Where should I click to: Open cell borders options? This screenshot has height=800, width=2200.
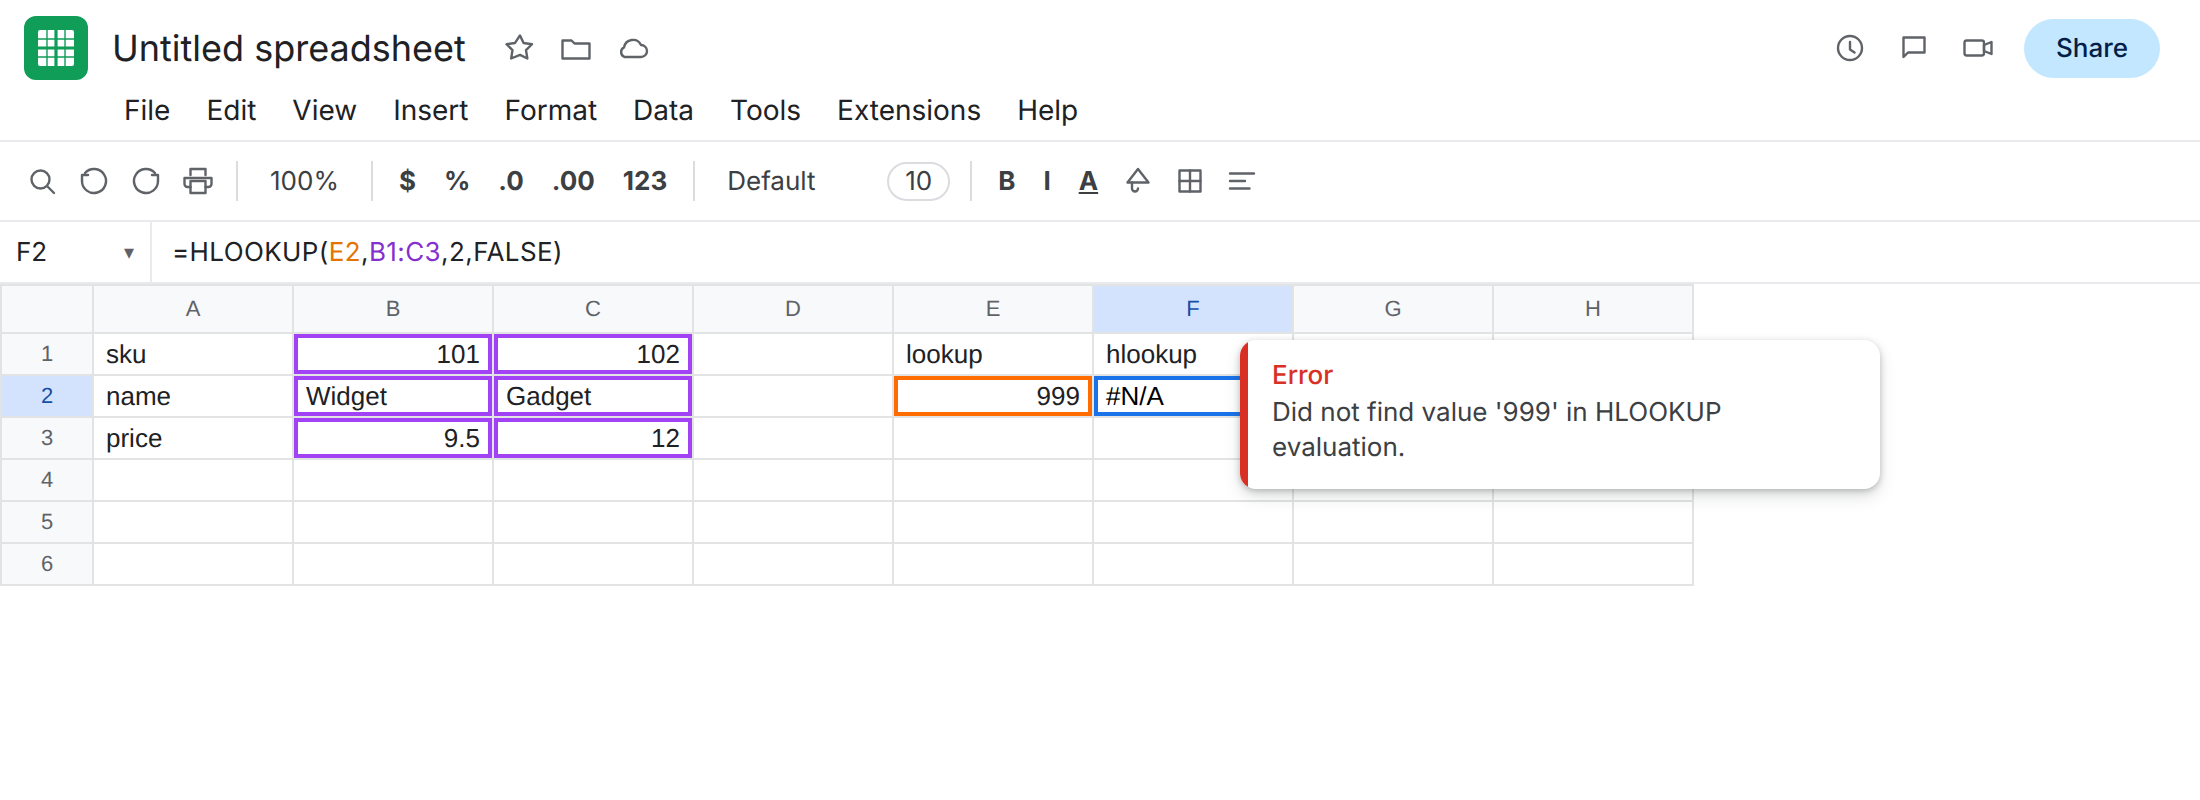(1190, 181)
